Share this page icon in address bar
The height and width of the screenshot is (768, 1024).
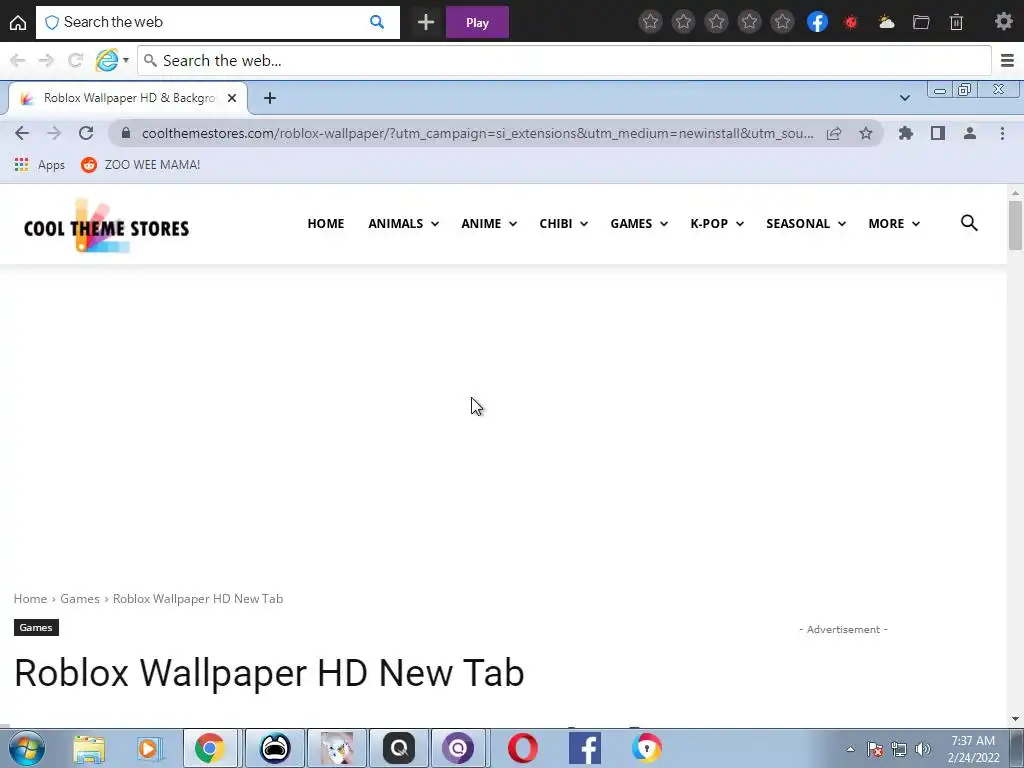(x=834, y=133)
